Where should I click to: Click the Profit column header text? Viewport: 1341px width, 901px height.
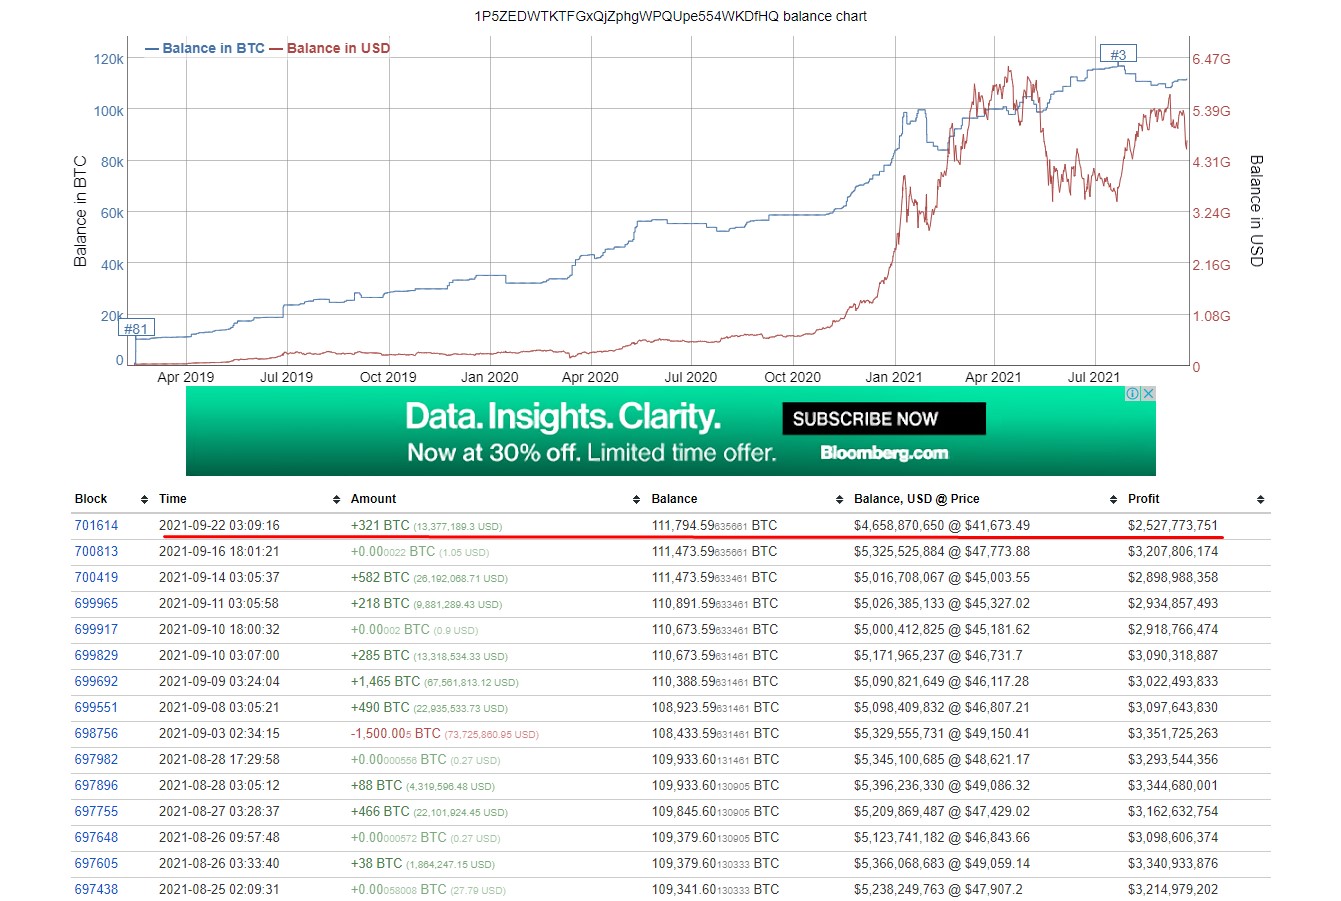click(x=1143, y=499)
